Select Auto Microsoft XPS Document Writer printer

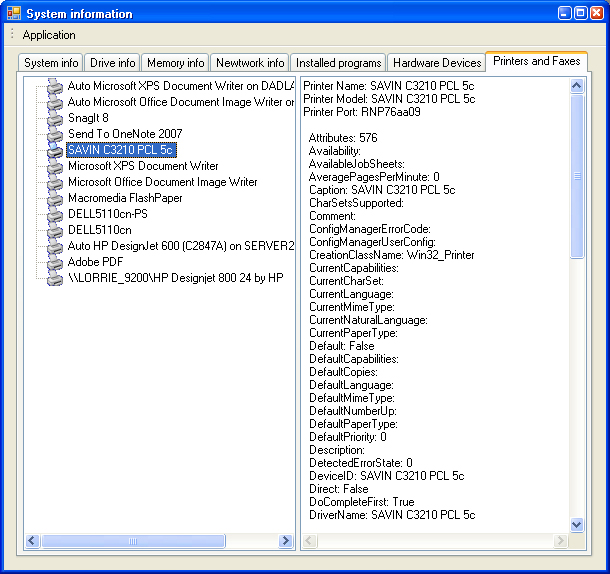tap(181, 86)
